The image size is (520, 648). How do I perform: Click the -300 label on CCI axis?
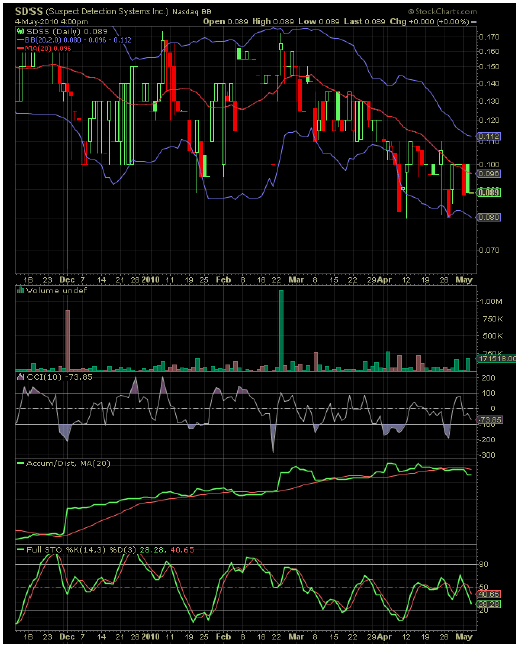487,455
